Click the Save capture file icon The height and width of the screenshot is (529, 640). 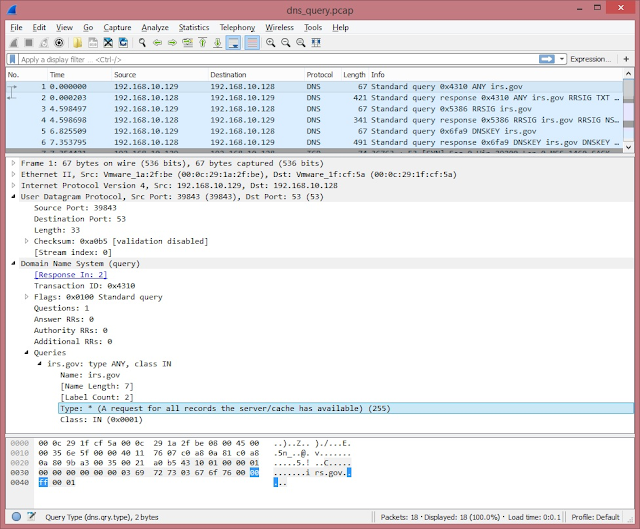(93, 42)
